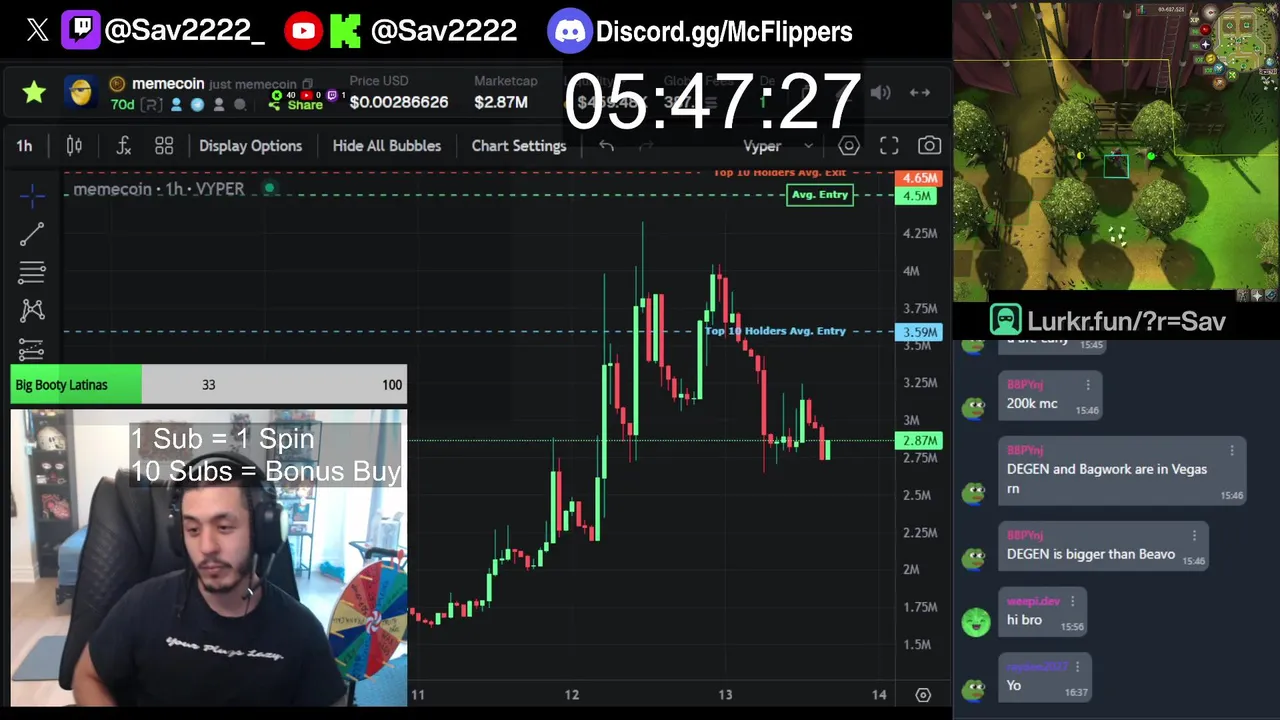Click the 3.59M price axis tag

click(919, 332)
